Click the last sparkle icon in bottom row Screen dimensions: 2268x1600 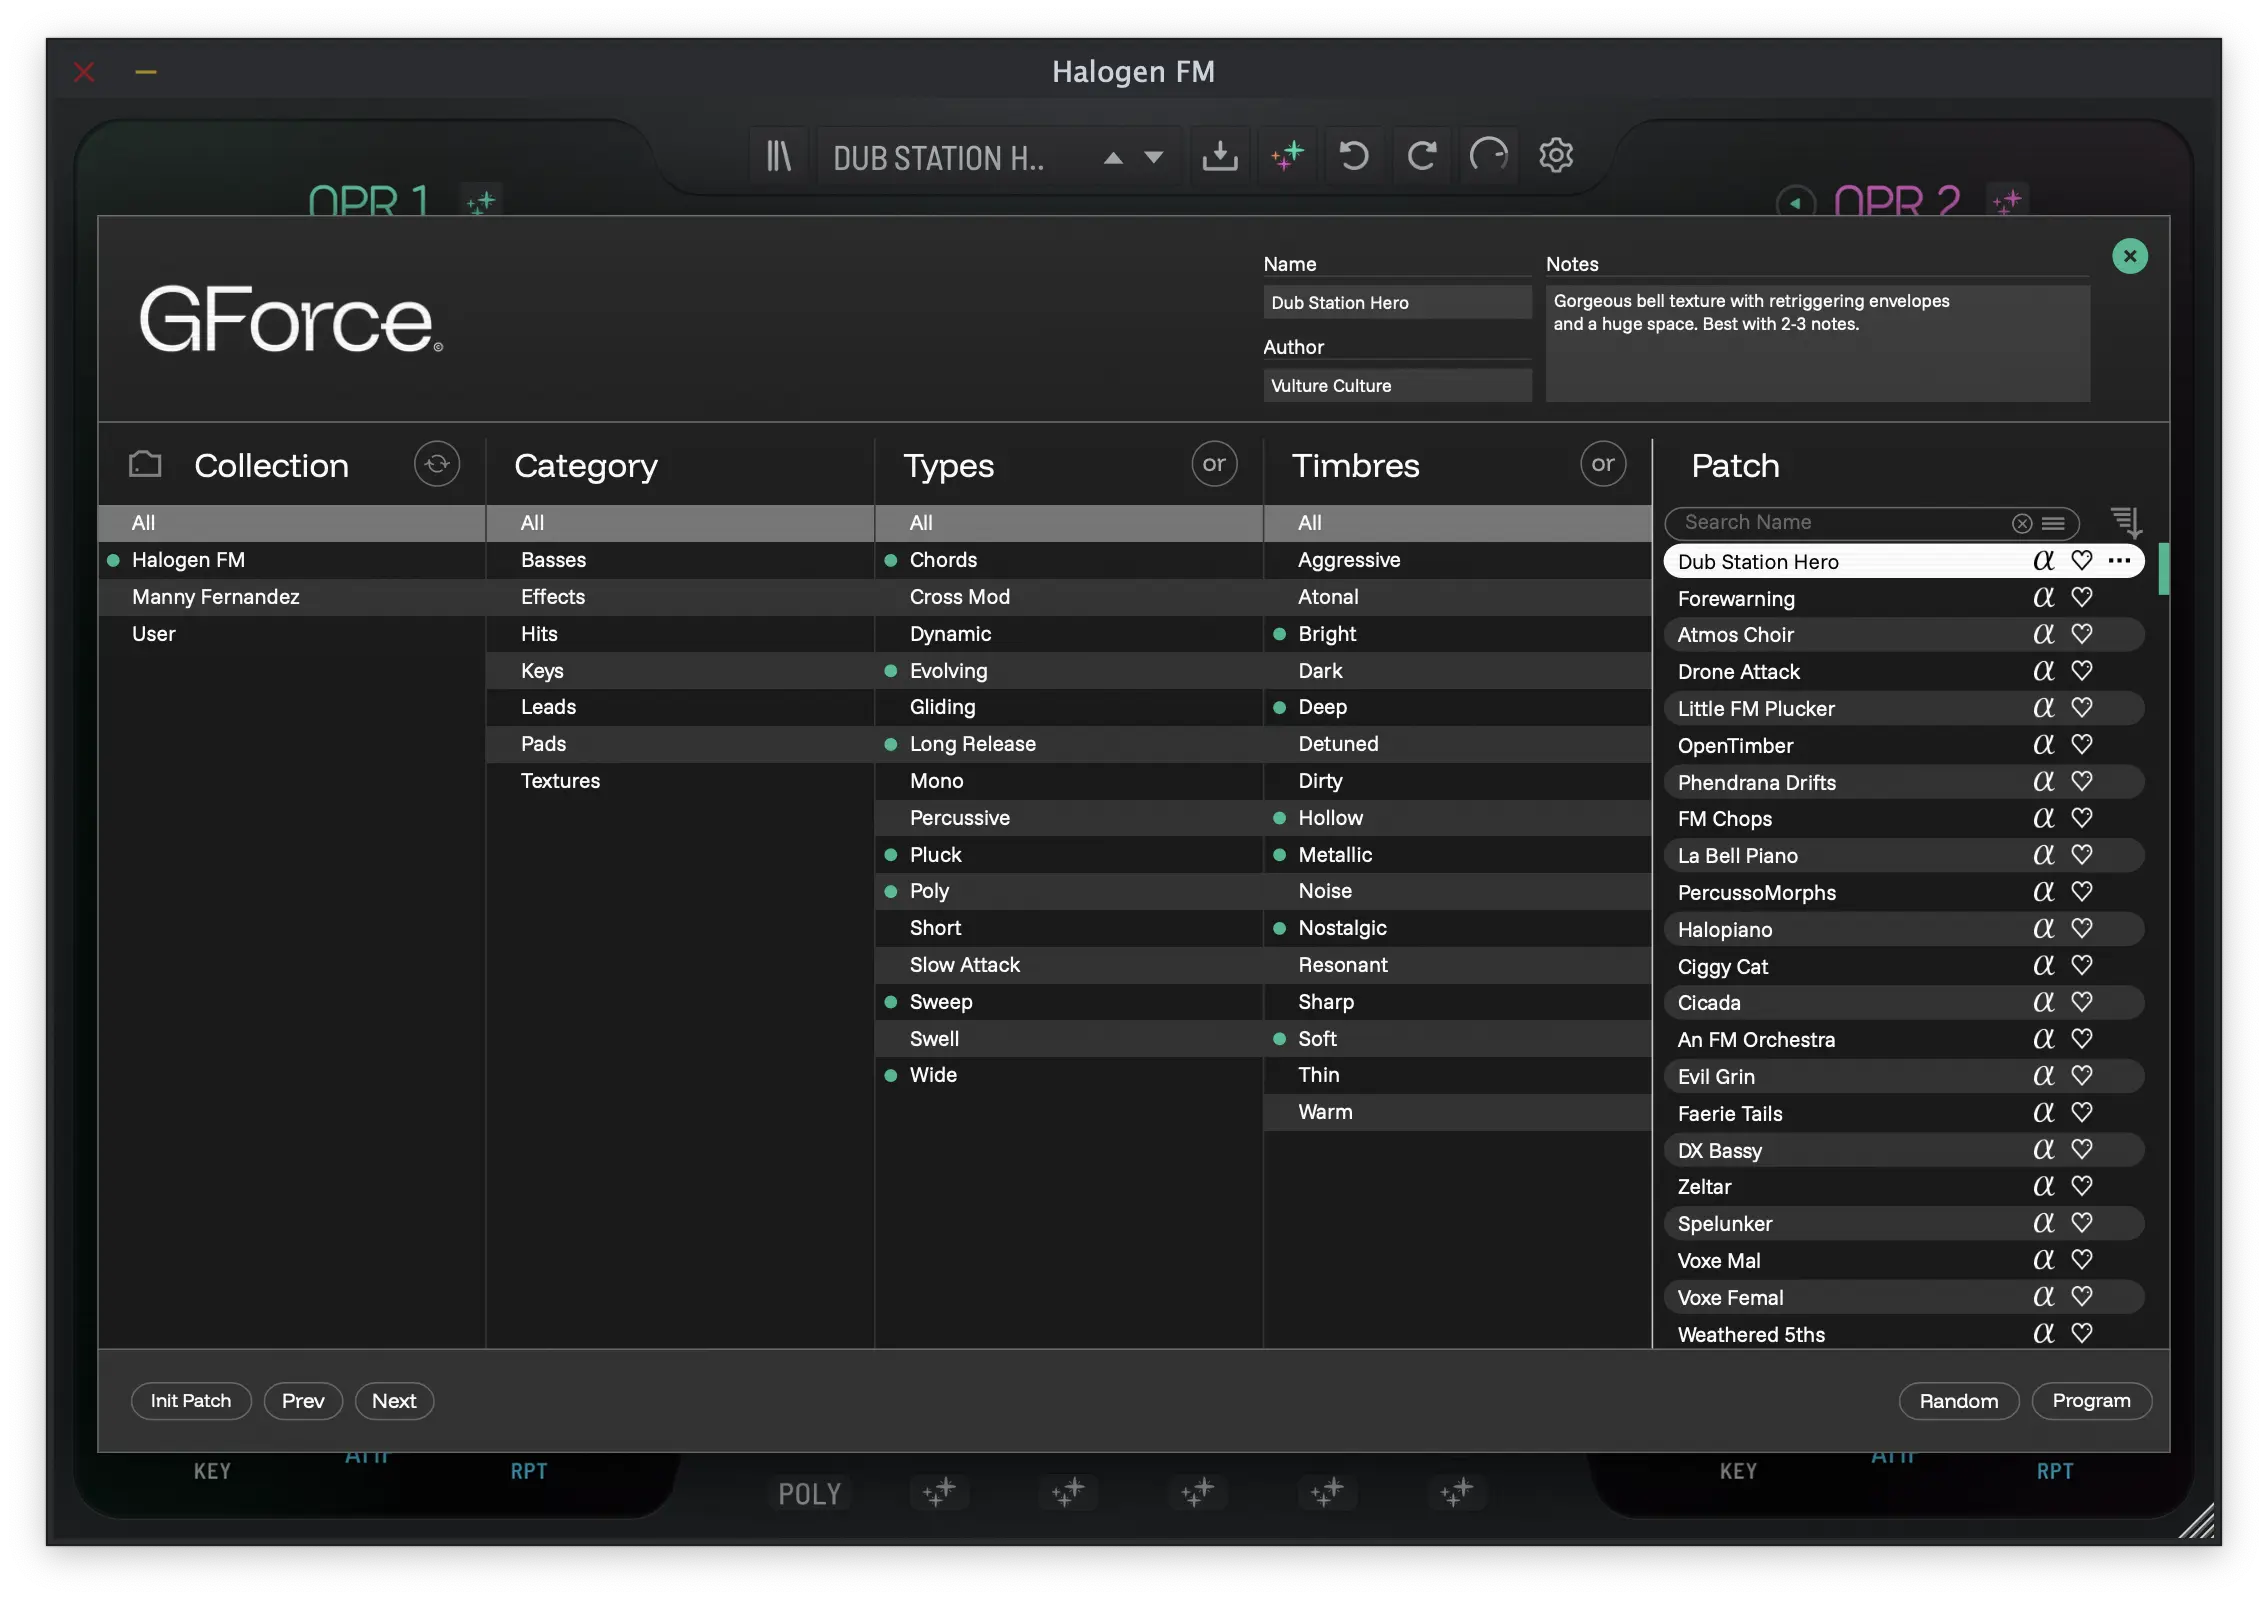(x=1457, y=1492)
